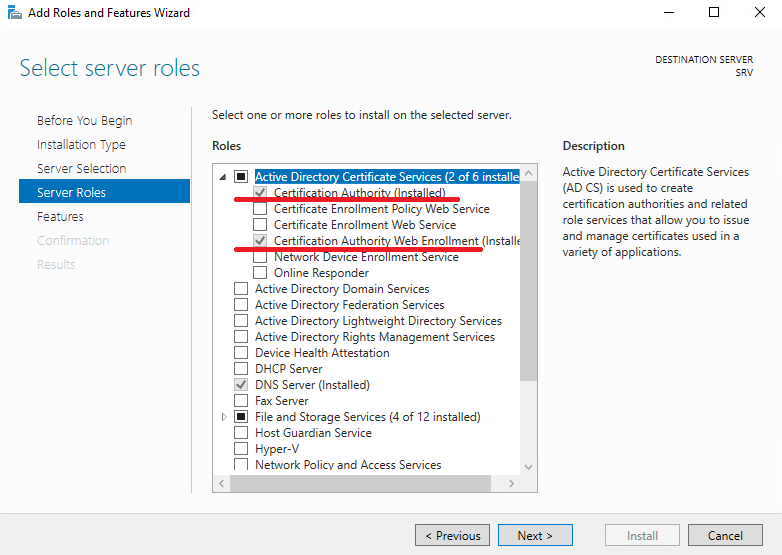Enable the DHCP Server role checkbox
The image size is (782, 555).
(x=241, y=369)
